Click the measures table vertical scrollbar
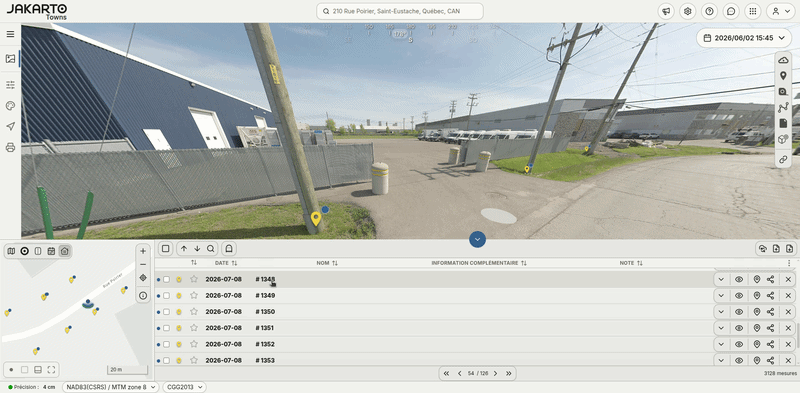This screenshot has width=800, height=393. [798, 336]
